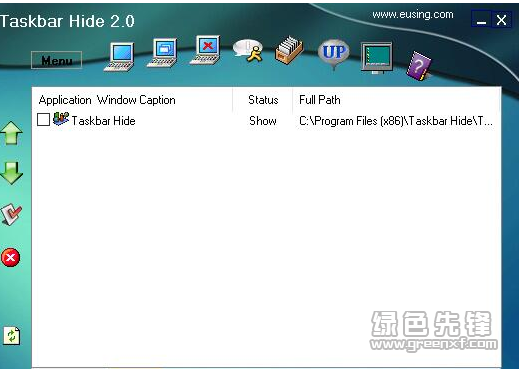
Task: Close the Taskbar Hide window
Action: click(x=501, y=20)
